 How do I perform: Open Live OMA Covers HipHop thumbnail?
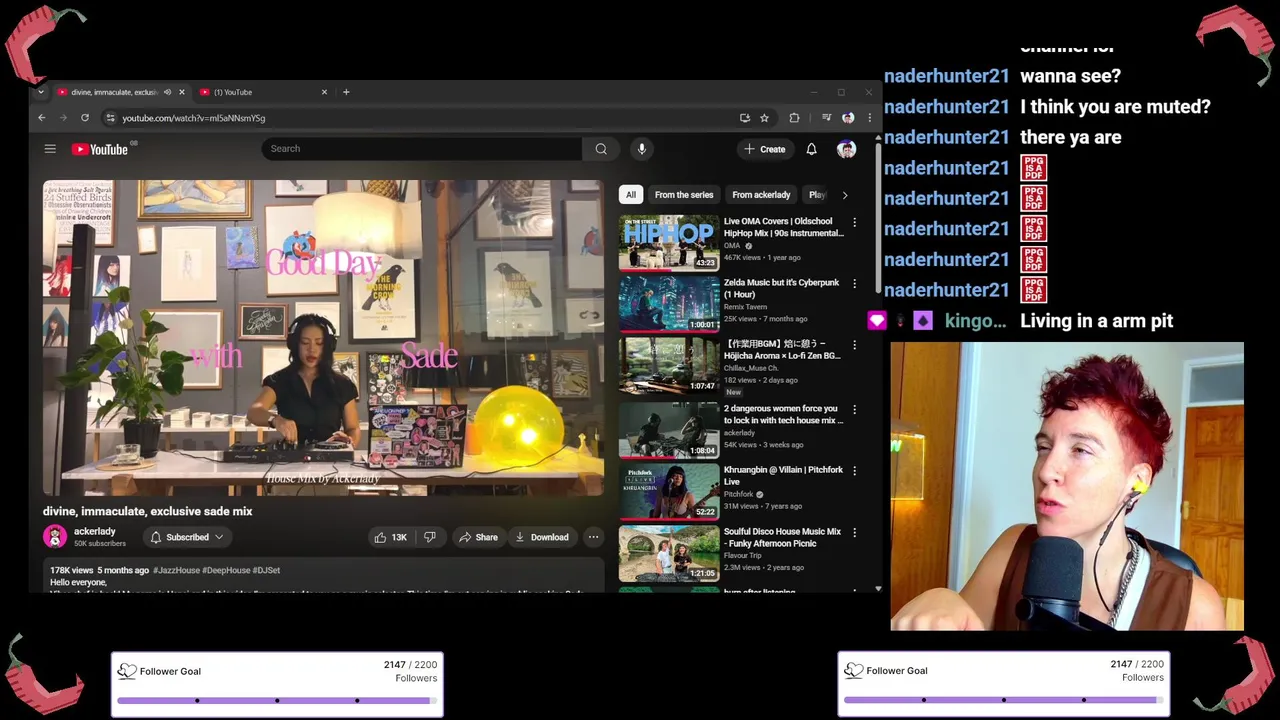[669, 243]
